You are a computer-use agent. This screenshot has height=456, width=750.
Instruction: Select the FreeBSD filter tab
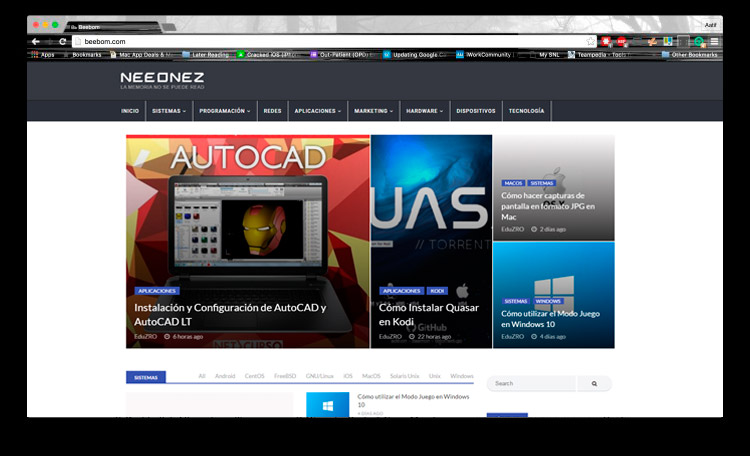point(285,376)
